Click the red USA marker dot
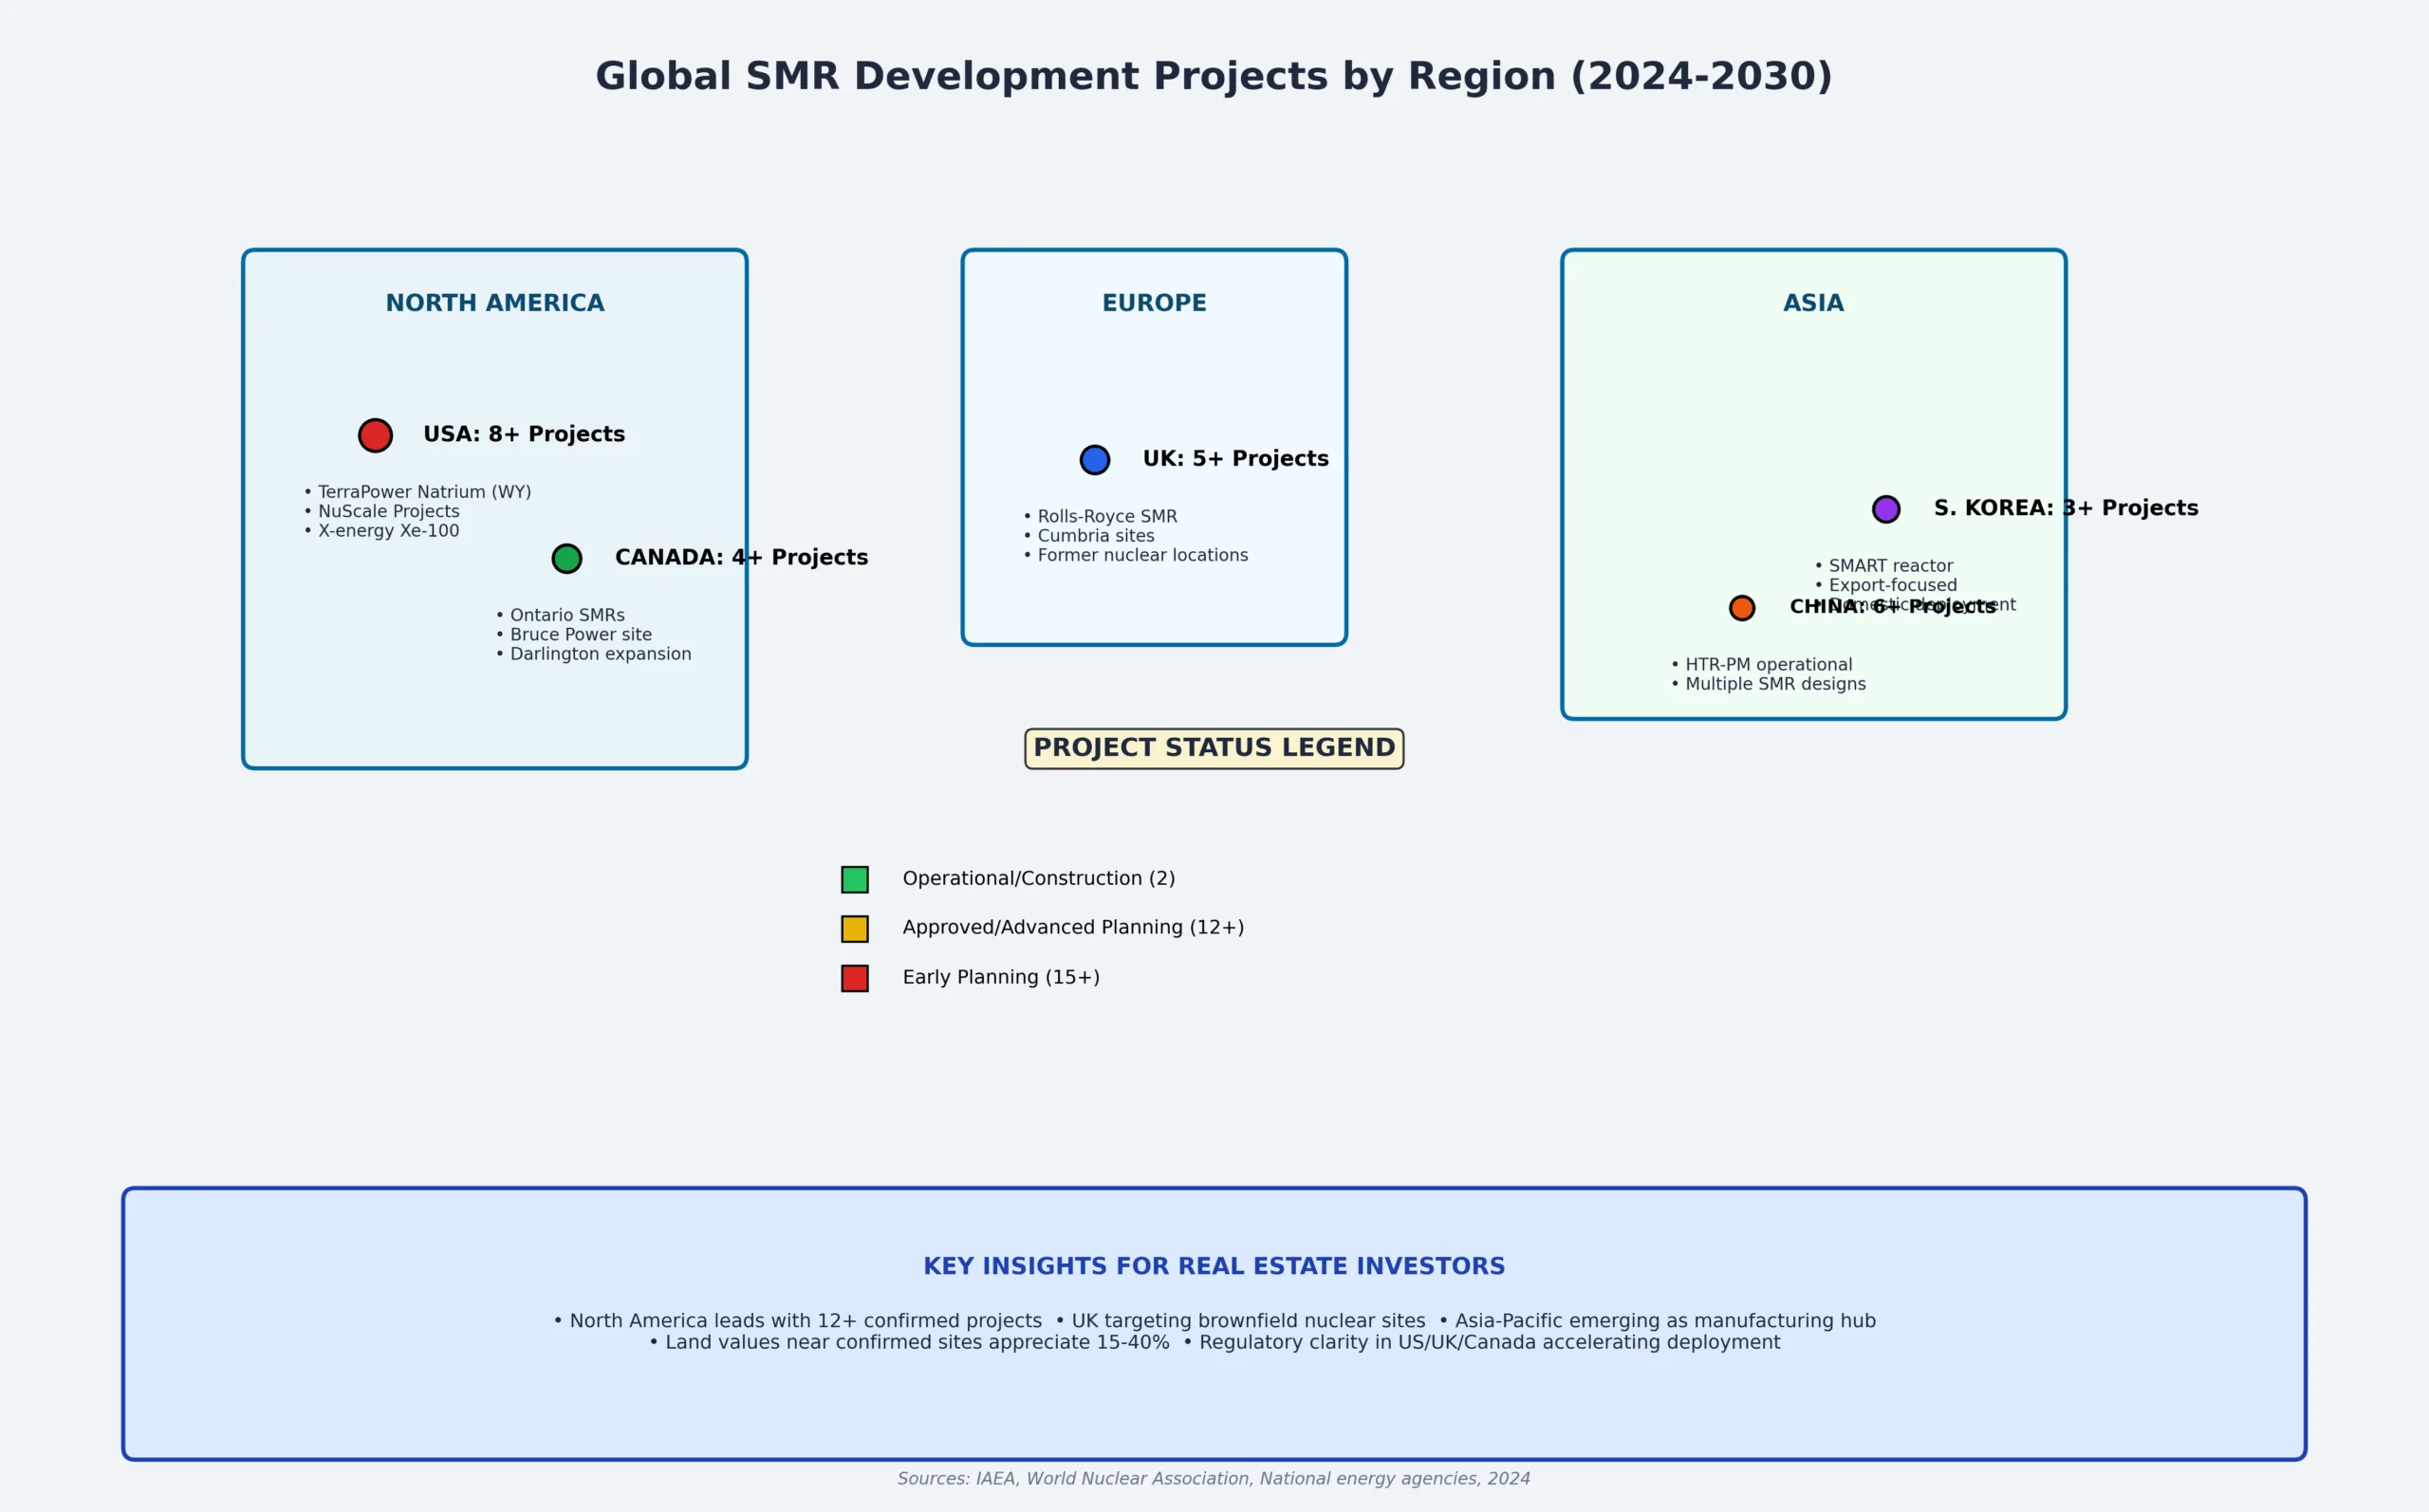Screen dimensions: 2429x1512 coord(375,435)
